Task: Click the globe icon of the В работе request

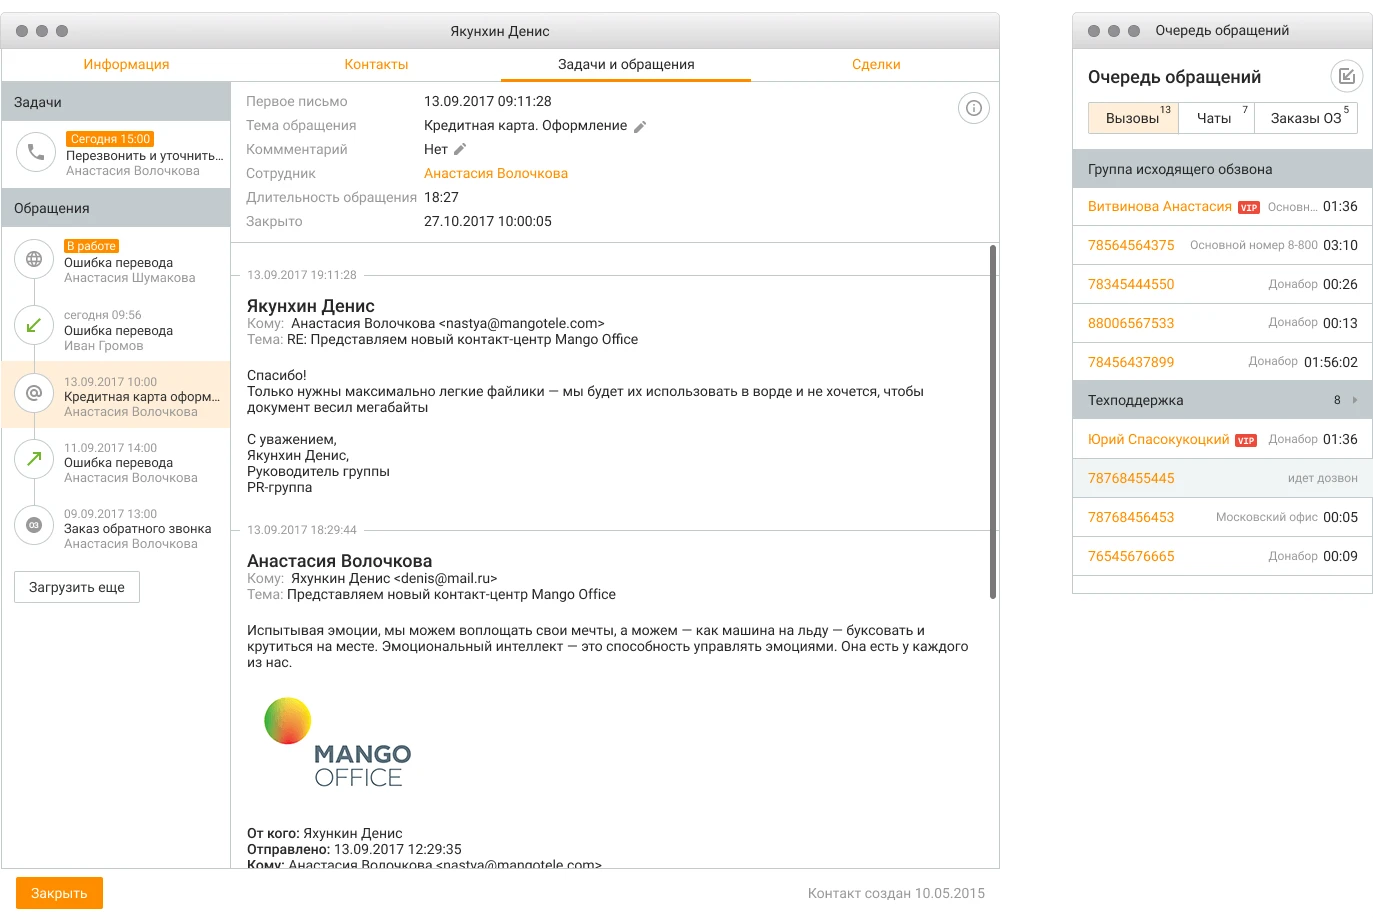Action: click(34, 260)
